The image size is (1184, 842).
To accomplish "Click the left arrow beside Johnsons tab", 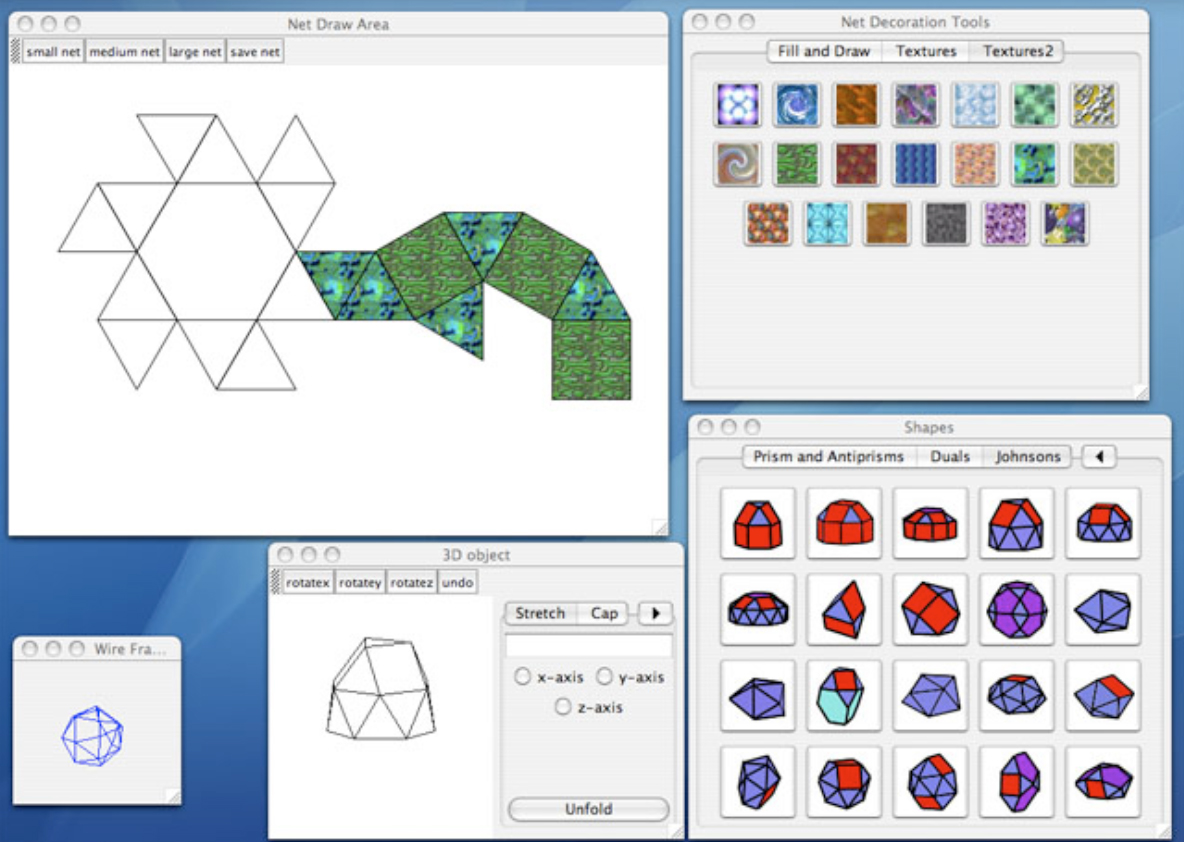I will coord(1099,457).
